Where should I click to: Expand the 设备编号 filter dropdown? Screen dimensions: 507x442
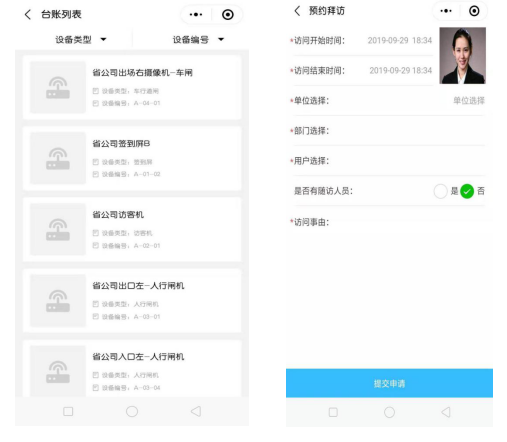pyautogui.click(x=198, y=39)
